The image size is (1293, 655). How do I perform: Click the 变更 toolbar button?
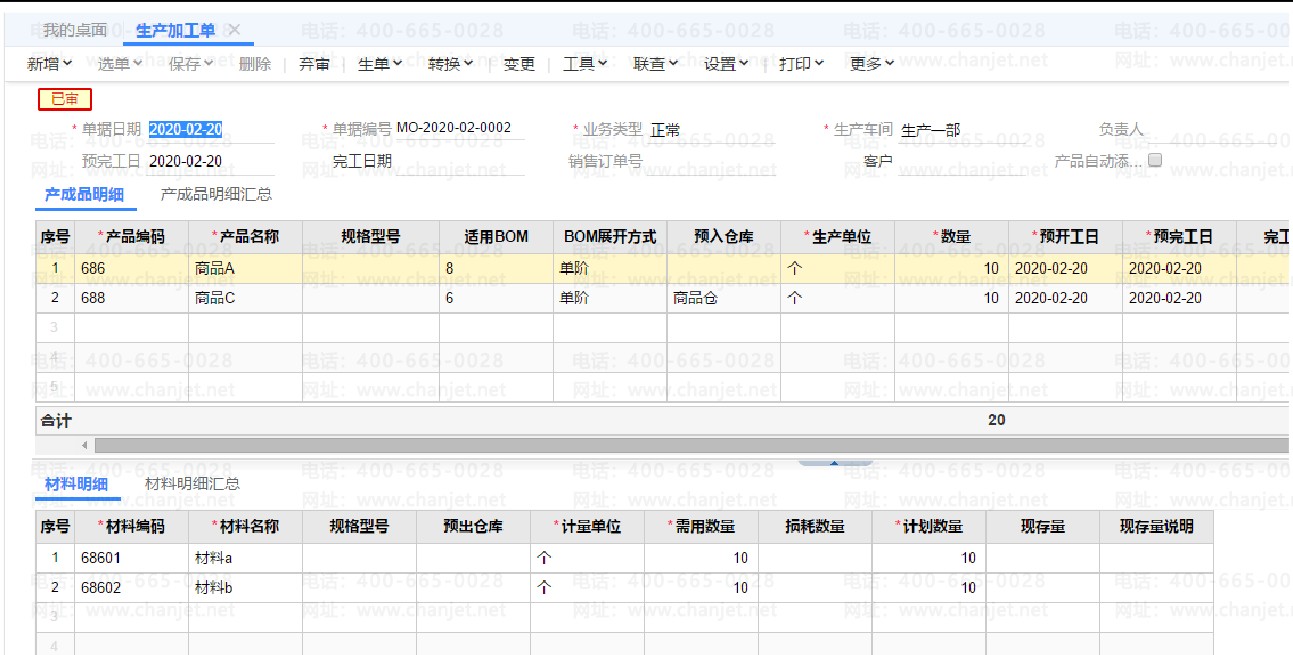click(519, 64)
